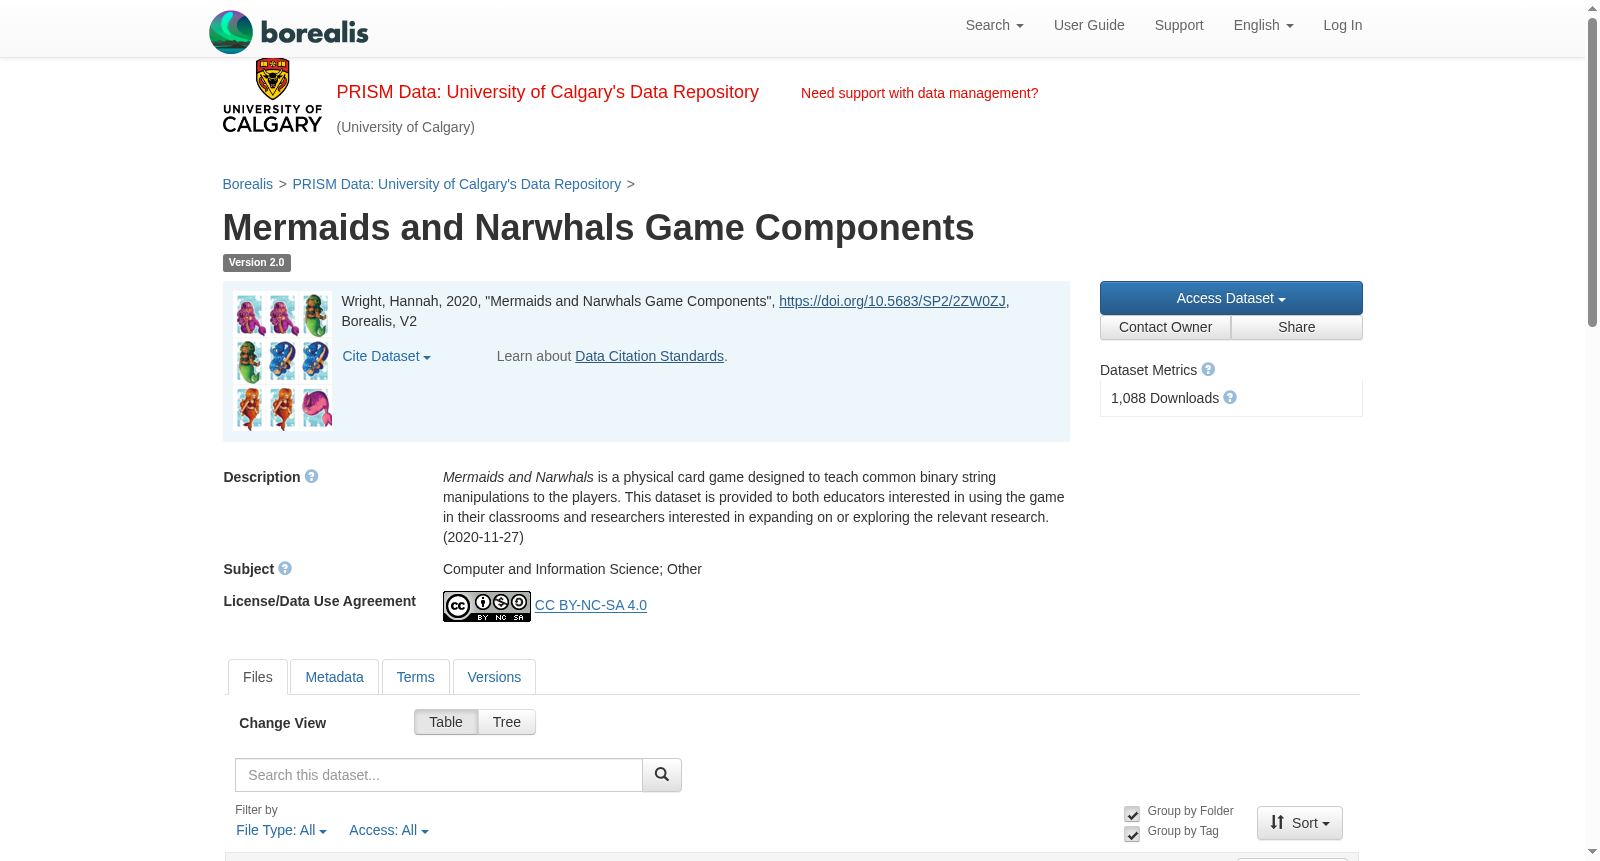Click the Borealis logo
1600x861 pixels.
[x=288, y=32]
